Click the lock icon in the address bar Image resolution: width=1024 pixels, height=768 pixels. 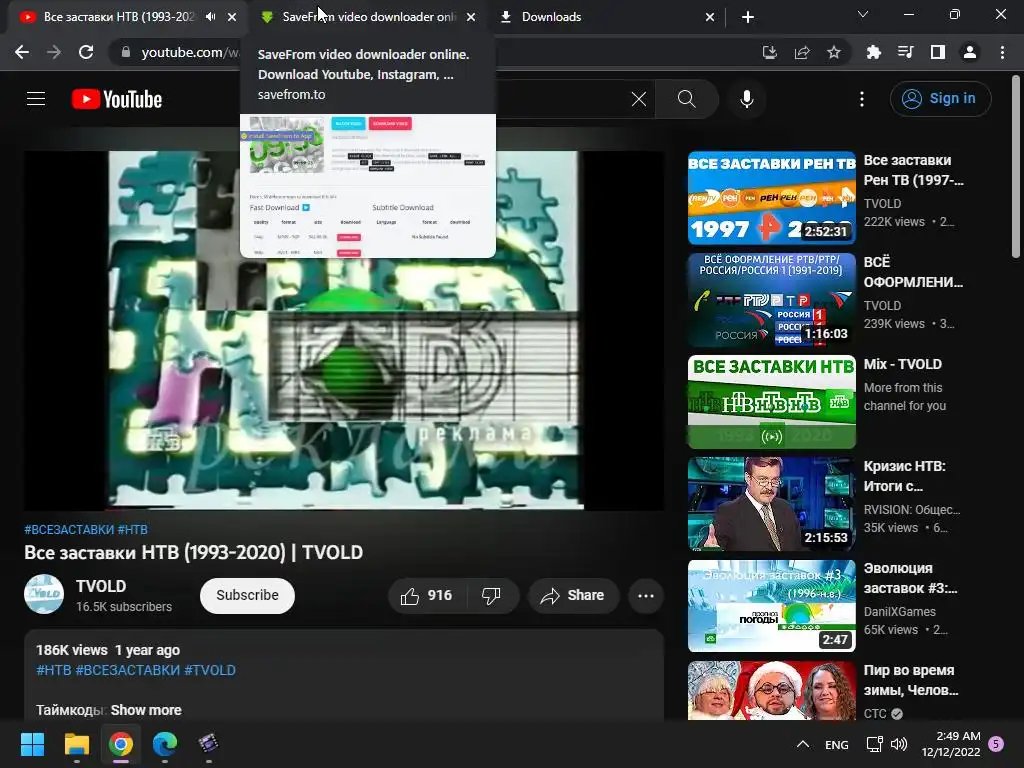click(x=125, y=52)
